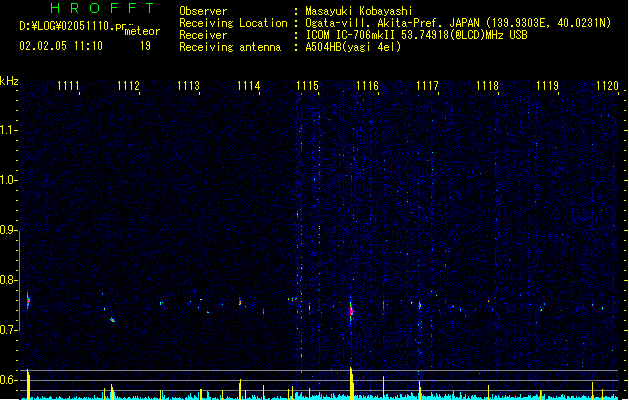Screen dimensions: 629x400
Task: Click the 'Receiver' field label
Action: tap(203, 35)
